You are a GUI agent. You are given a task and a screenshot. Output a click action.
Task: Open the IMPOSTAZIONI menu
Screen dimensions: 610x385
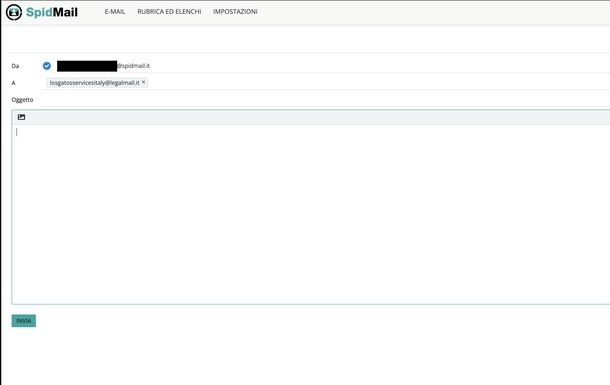[235, 12]
